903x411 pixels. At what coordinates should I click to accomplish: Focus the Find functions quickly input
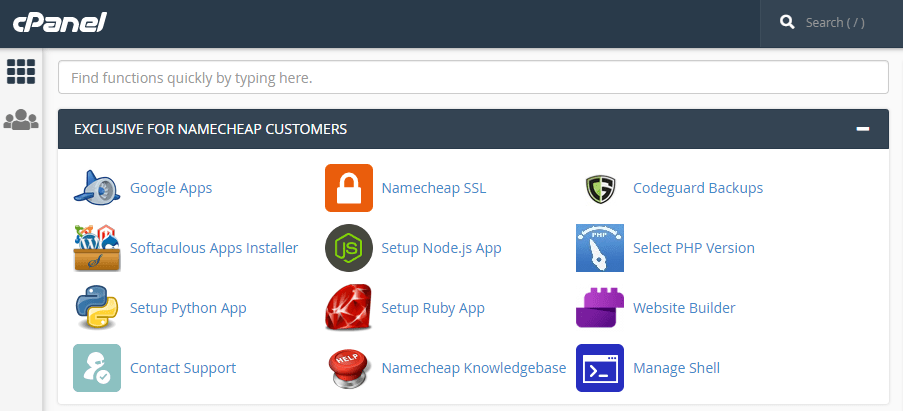(x=473, y=77)
